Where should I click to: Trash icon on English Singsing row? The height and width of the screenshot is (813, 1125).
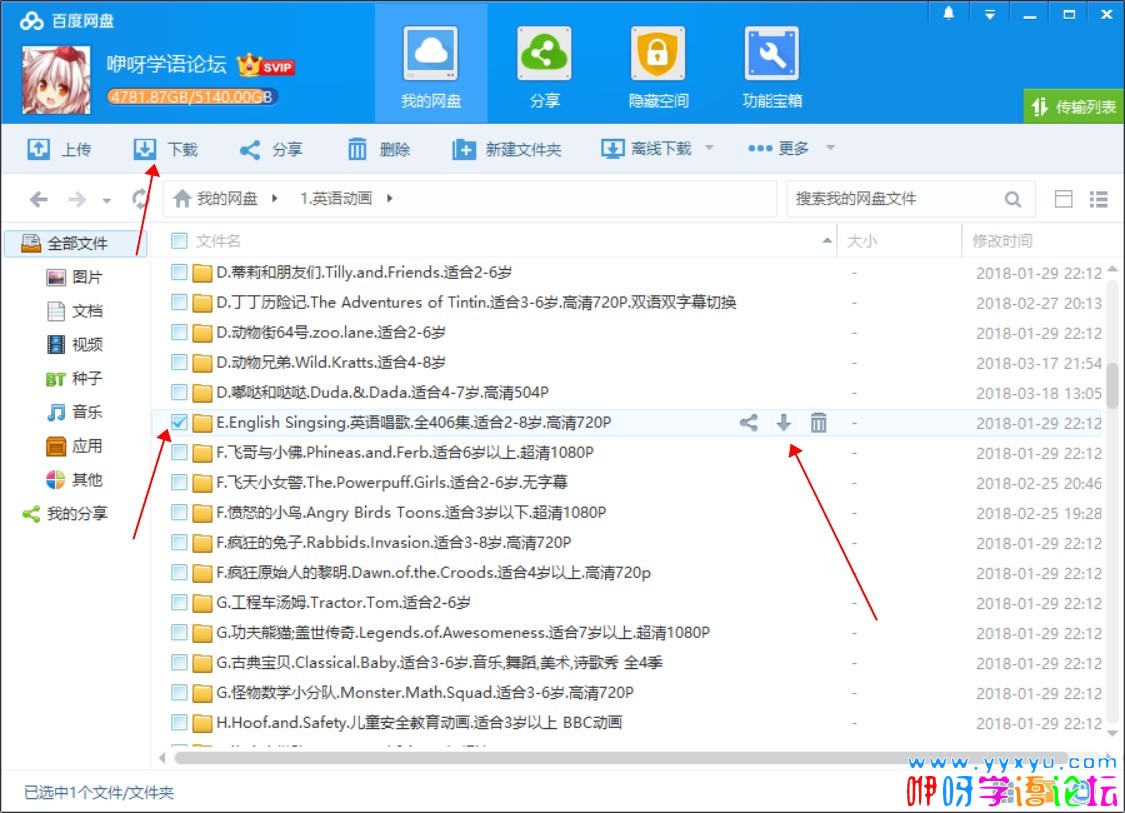[x=818, y=423]
